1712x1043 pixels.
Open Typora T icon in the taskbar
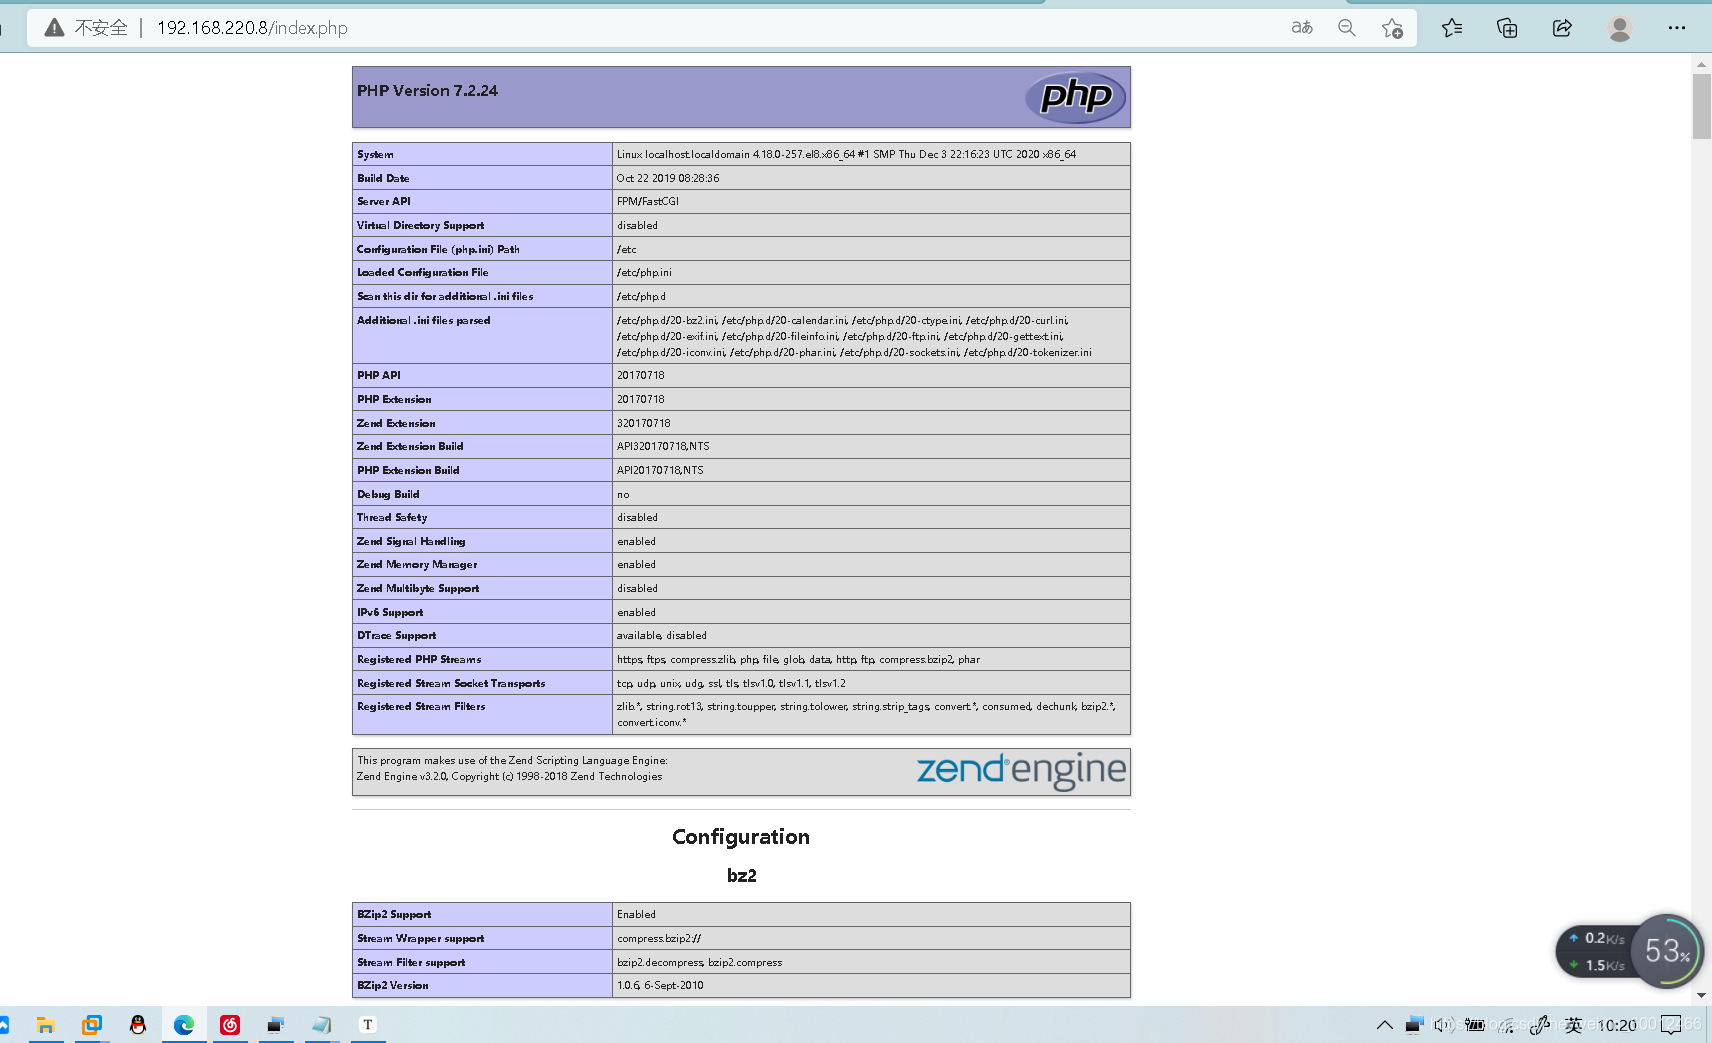[368, 1024]
